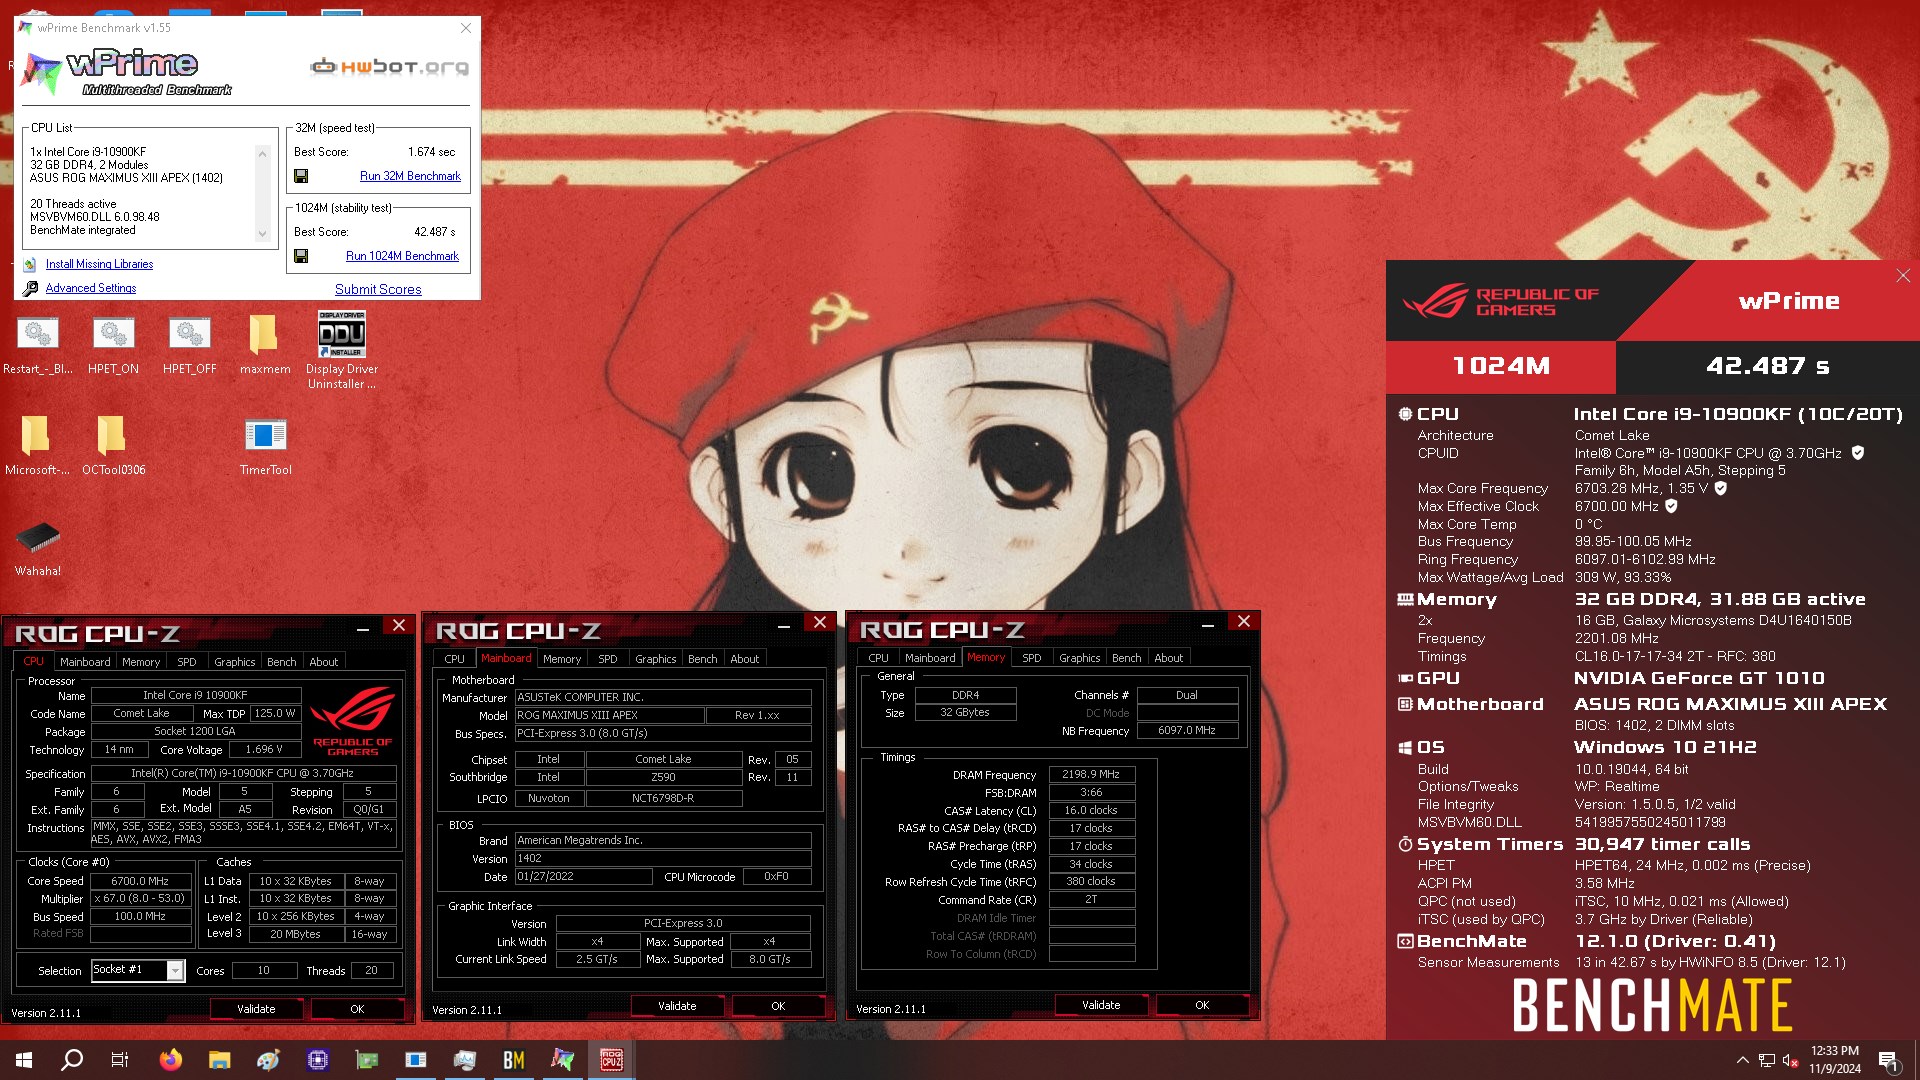Click the Advanced Settings wrench icon
The height and width of the screenshot is (1080, 1920).
[30, 288]
